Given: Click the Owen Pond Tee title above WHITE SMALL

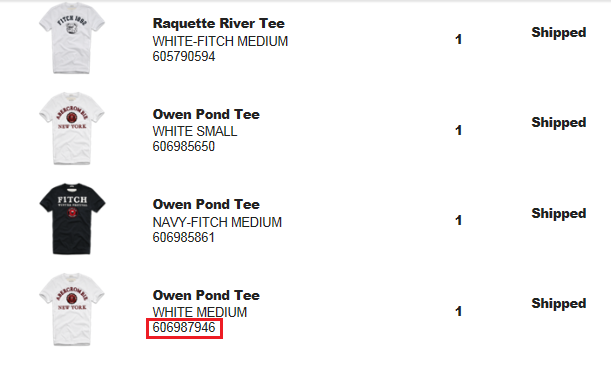Looking at the screenshot, I should [206, 114].
